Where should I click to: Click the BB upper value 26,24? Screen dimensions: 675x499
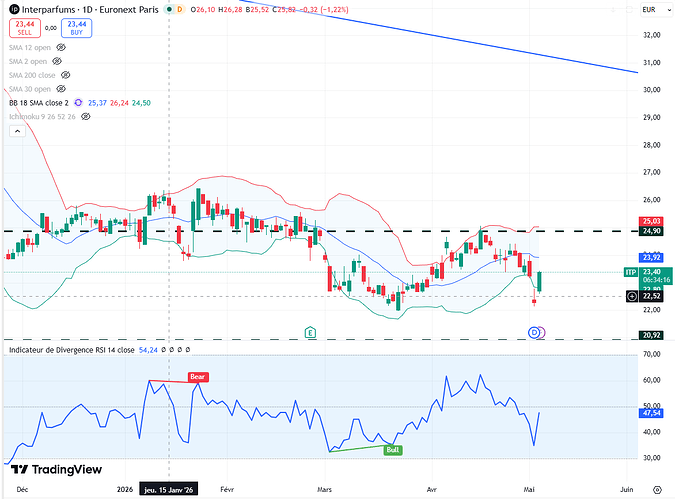tap(119, 103)
